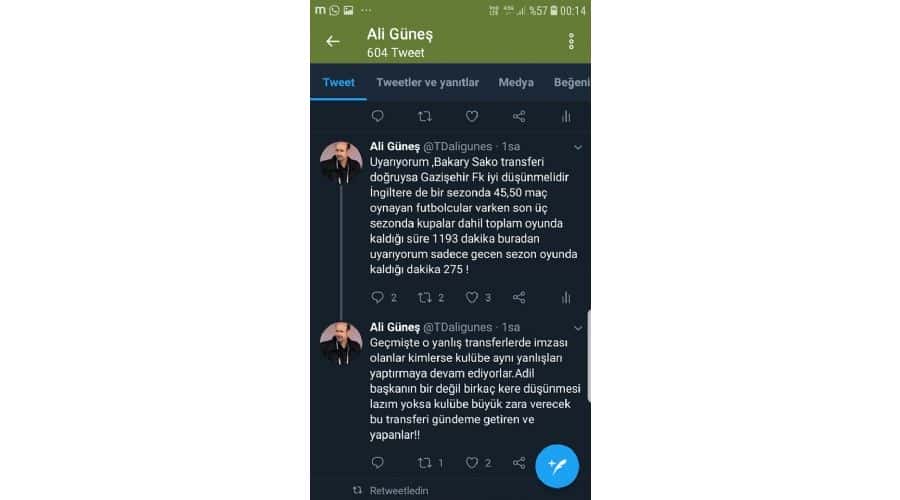This screenshot has width=900, height=500.
Task: Reply to the Bakary Sako transfer tweet
Action: (x=378, y=297)
